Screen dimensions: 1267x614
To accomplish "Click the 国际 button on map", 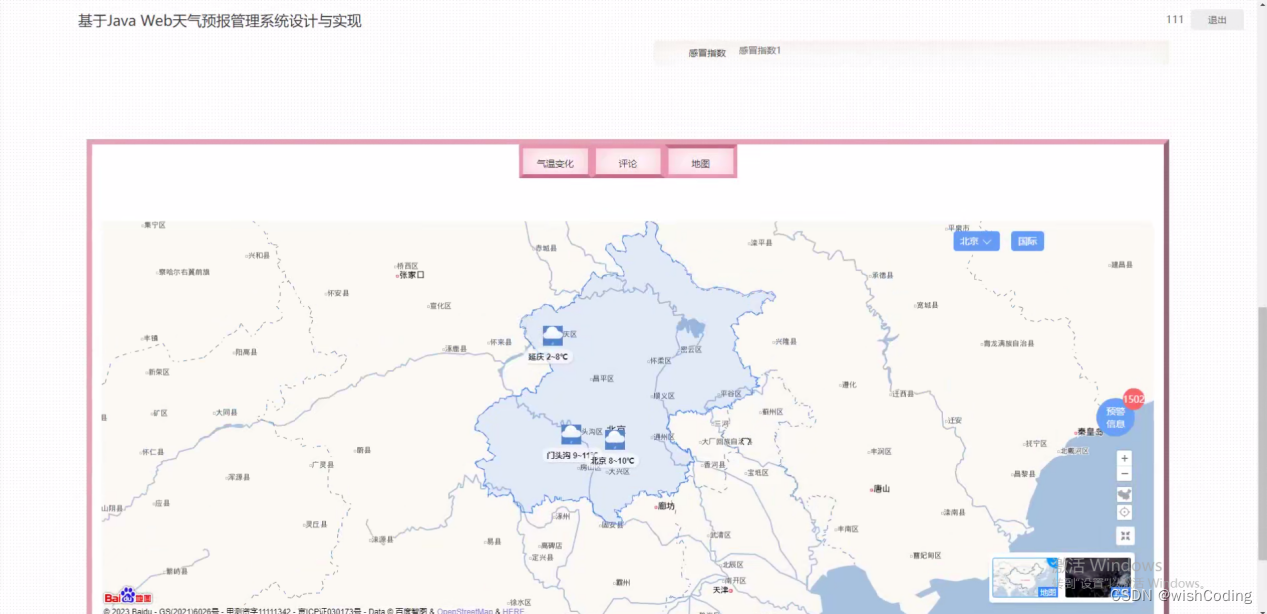I will pos(1027,241).
